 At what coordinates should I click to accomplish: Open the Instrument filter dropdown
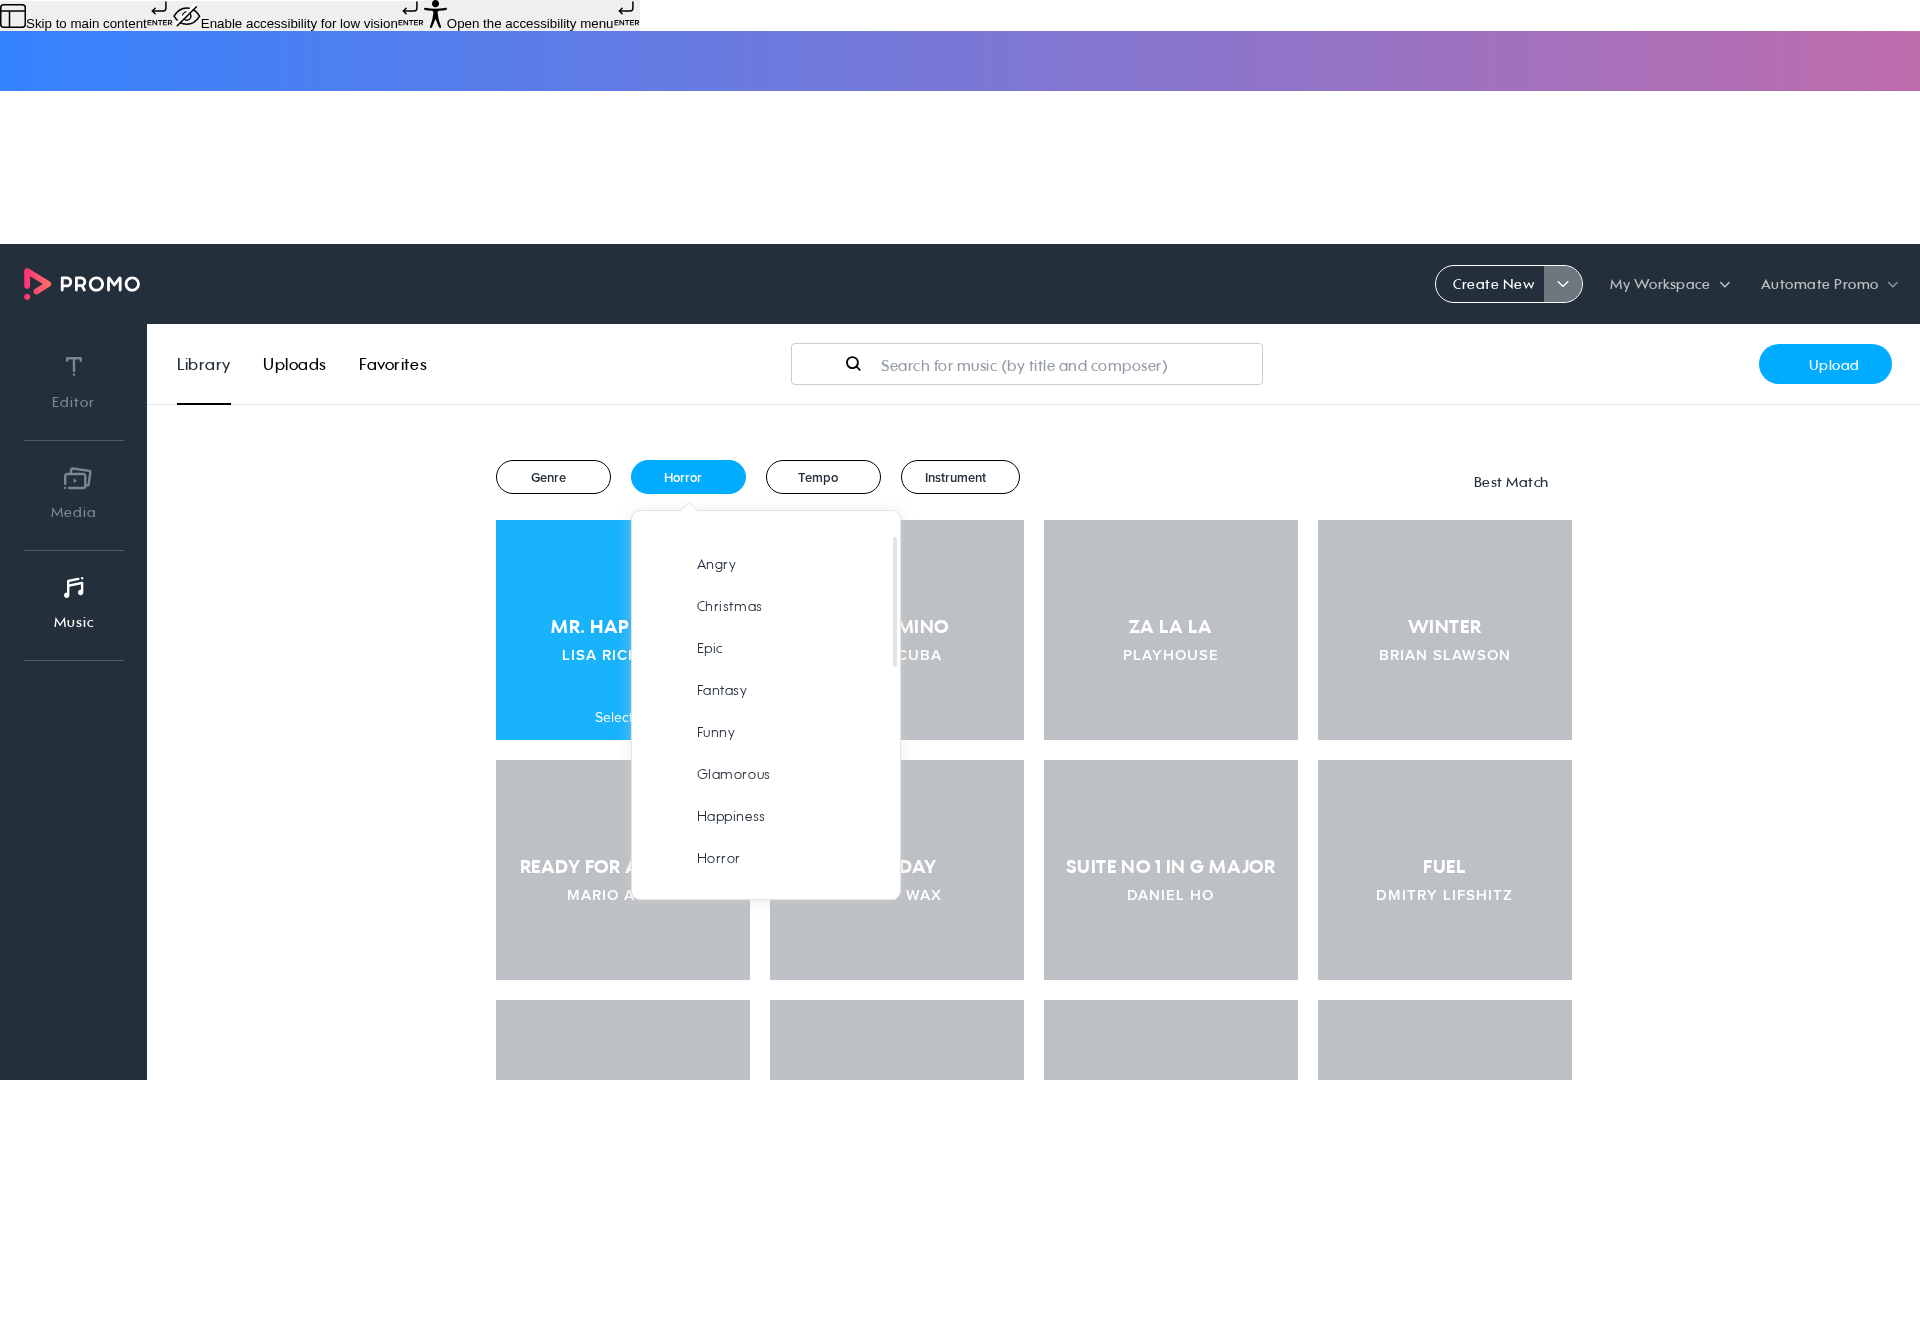tap(960, 477)
